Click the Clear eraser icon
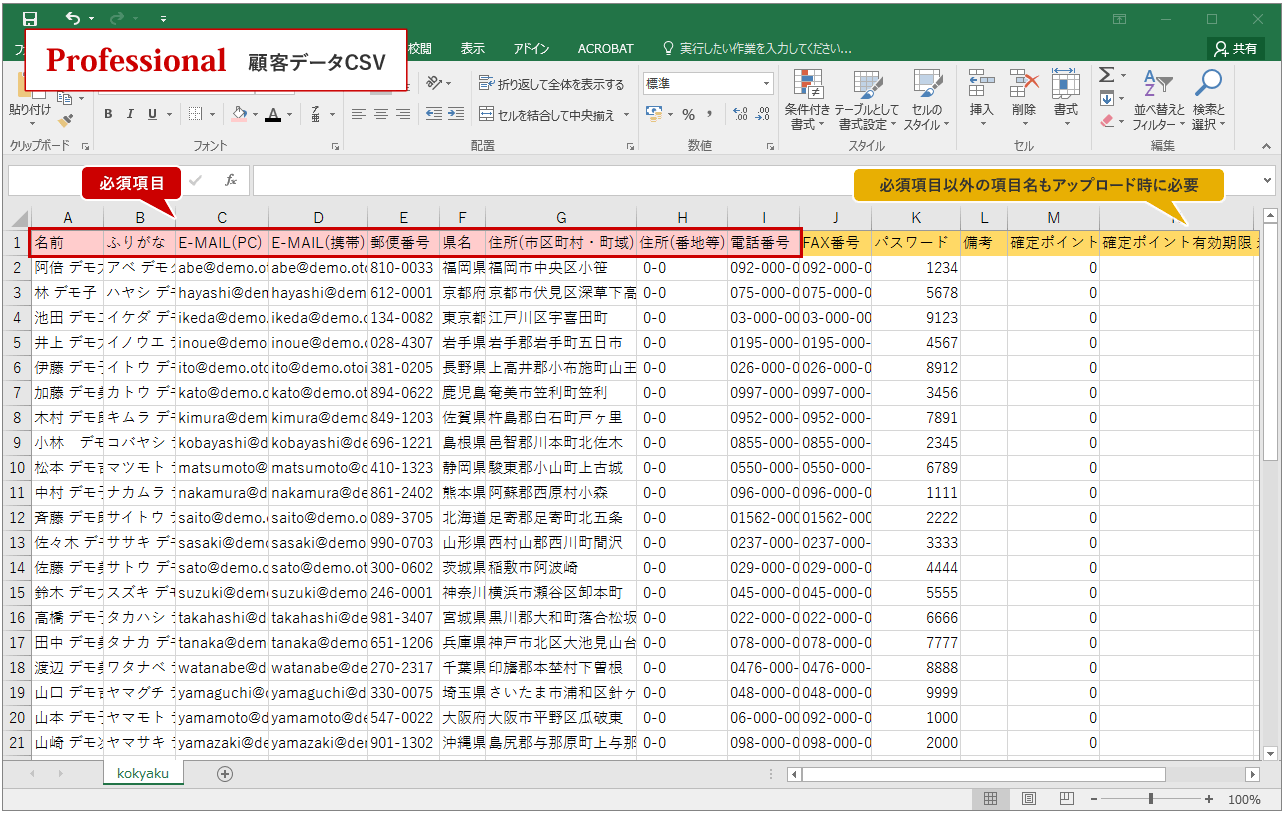This screenshot has width=1286, height=815. 1106,121
